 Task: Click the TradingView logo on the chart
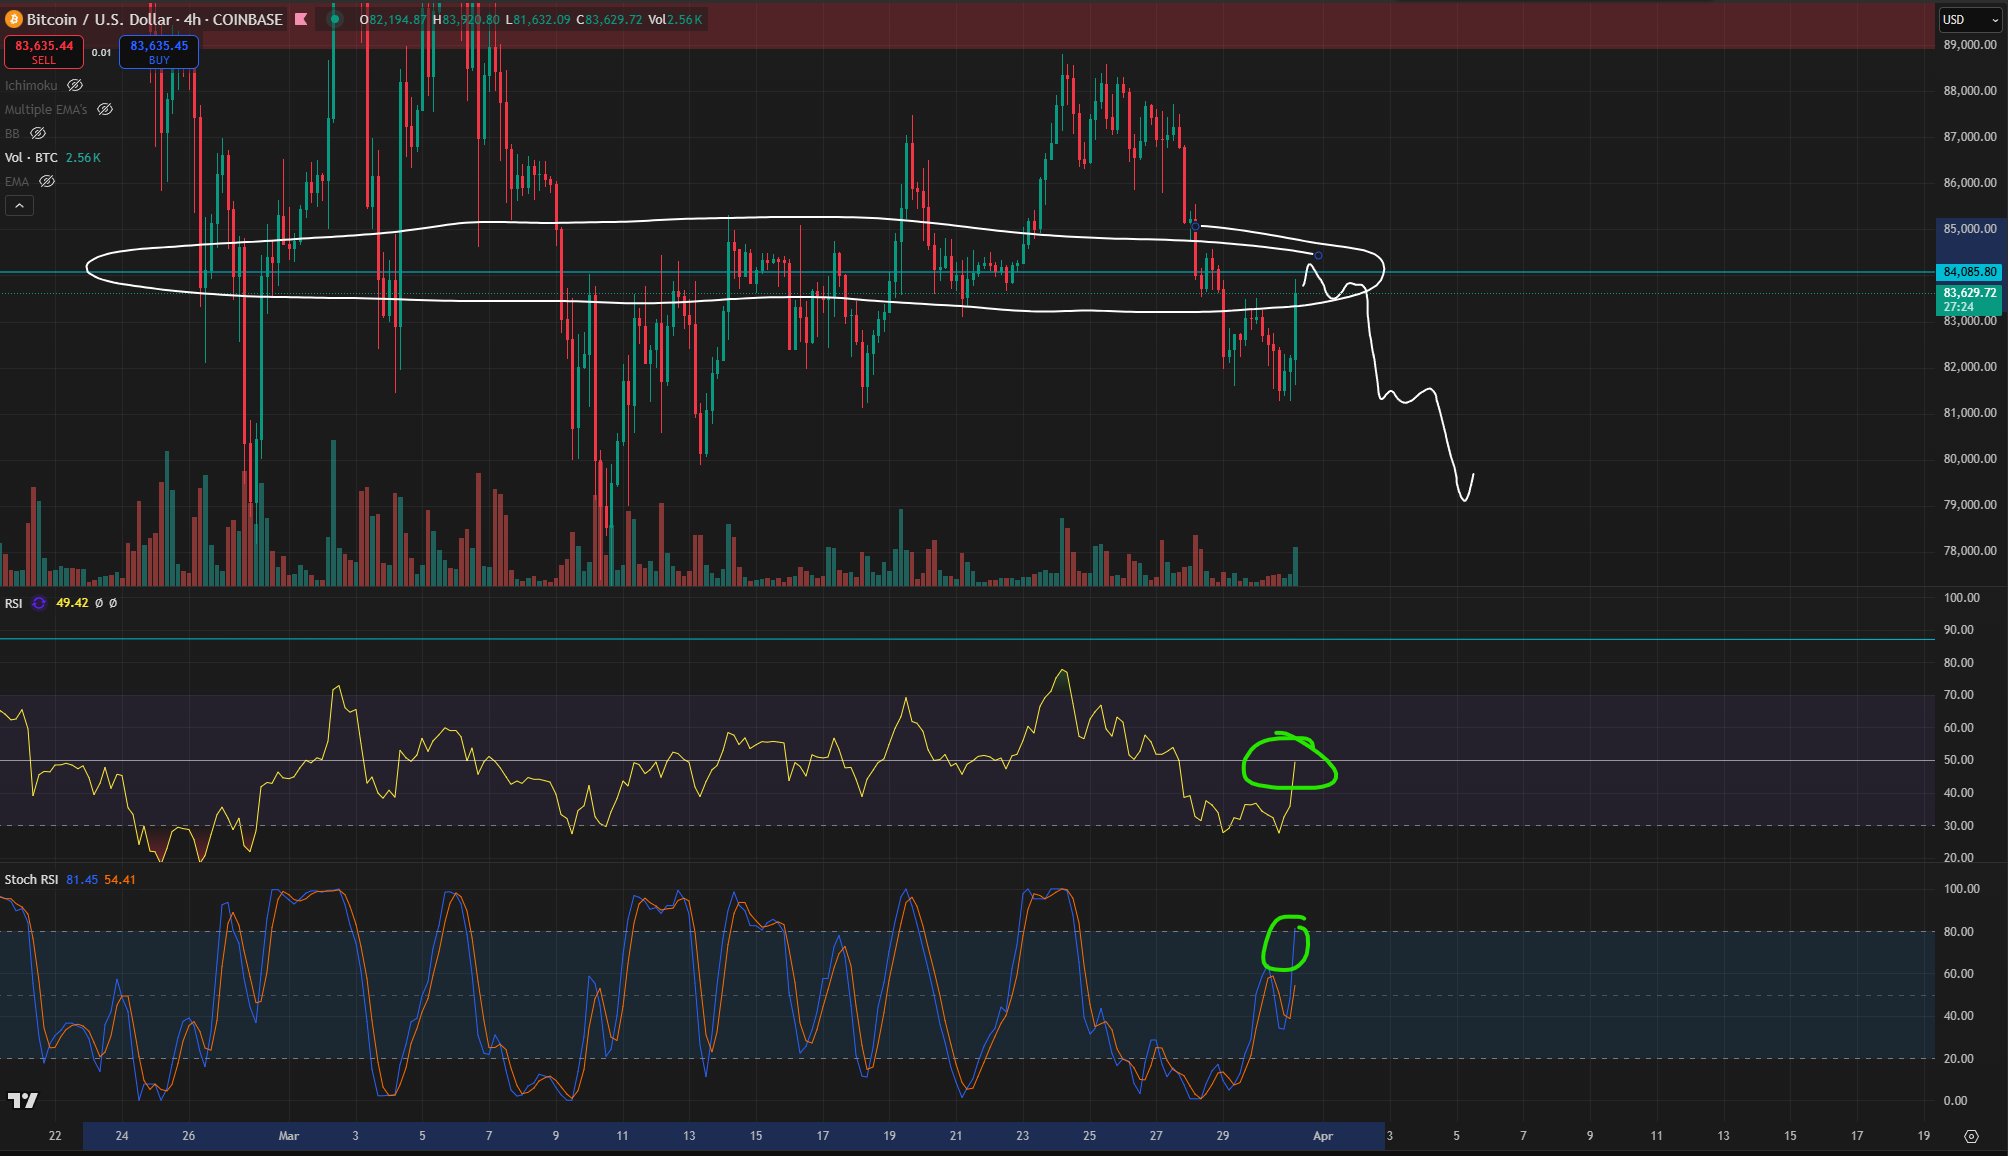pyautogui.click(x=22, y=1100)
